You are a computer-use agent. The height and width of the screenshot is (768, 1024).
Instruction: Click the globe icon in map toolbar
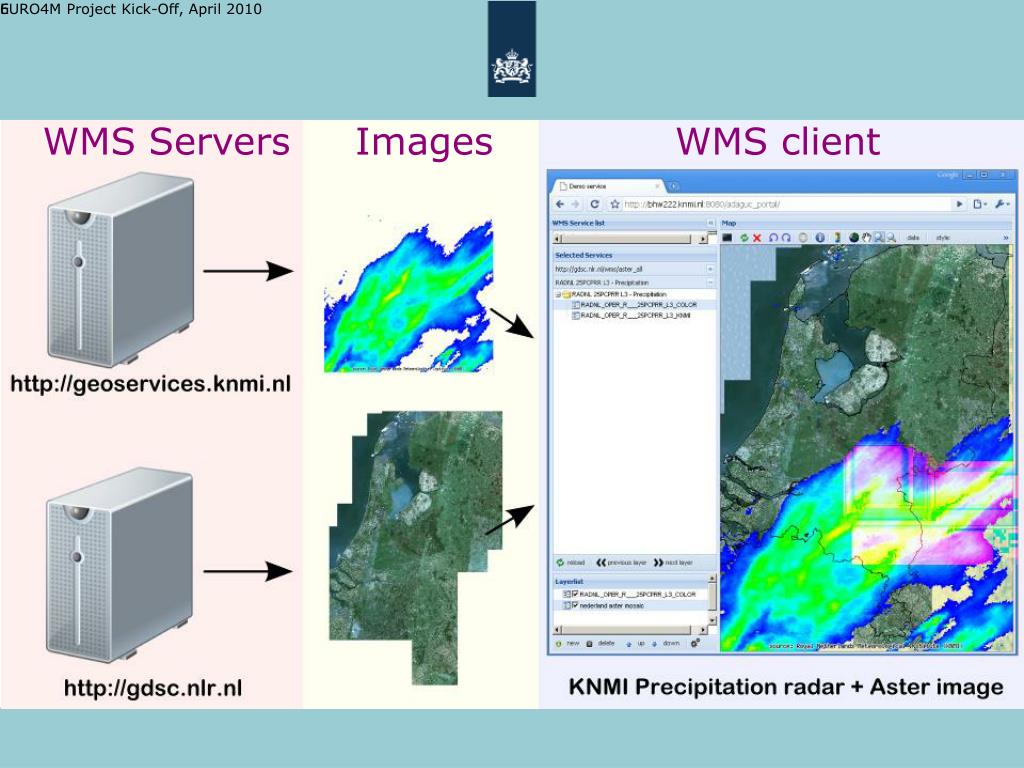(x=854, y=238)
